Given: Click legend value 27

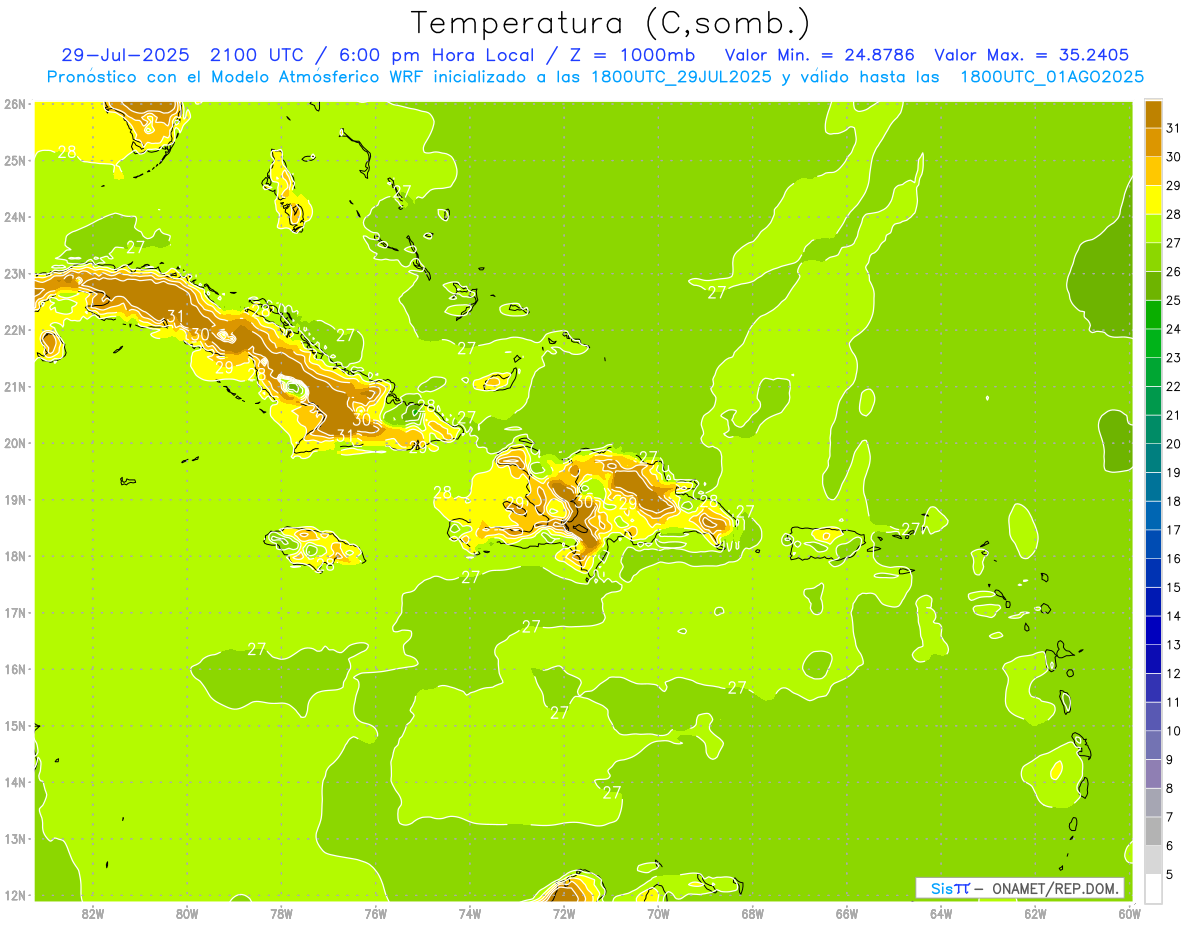Looking at the screenshot, I should pos(1174,243).
